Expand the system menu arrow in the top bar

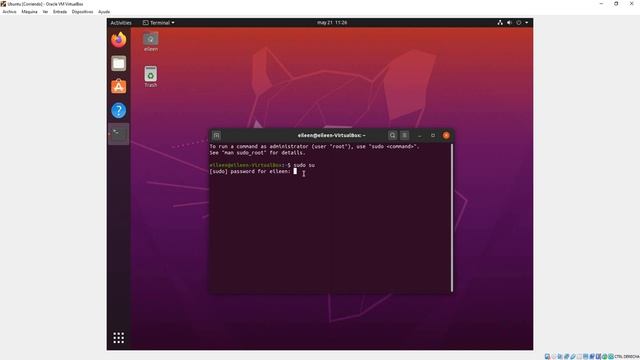pyautogui.click(x=527, y=22)
